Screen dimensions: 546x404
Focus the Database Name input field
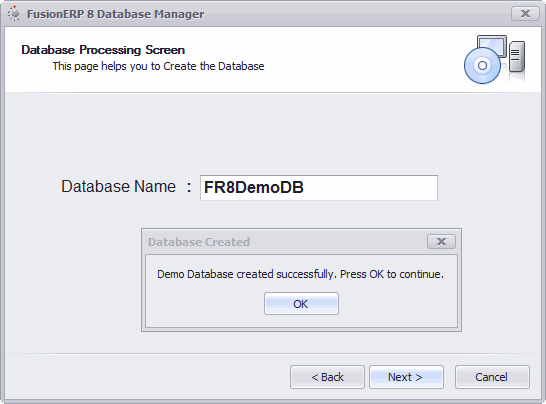pyautogui.click(x=319, y=188)
